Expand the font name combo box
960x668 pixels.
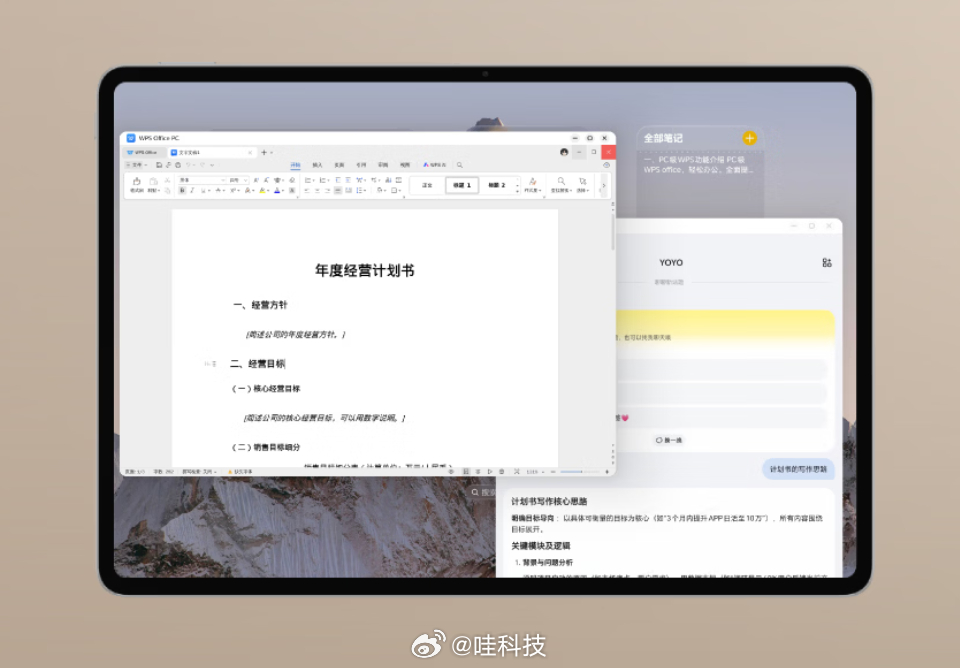(225, 180)
